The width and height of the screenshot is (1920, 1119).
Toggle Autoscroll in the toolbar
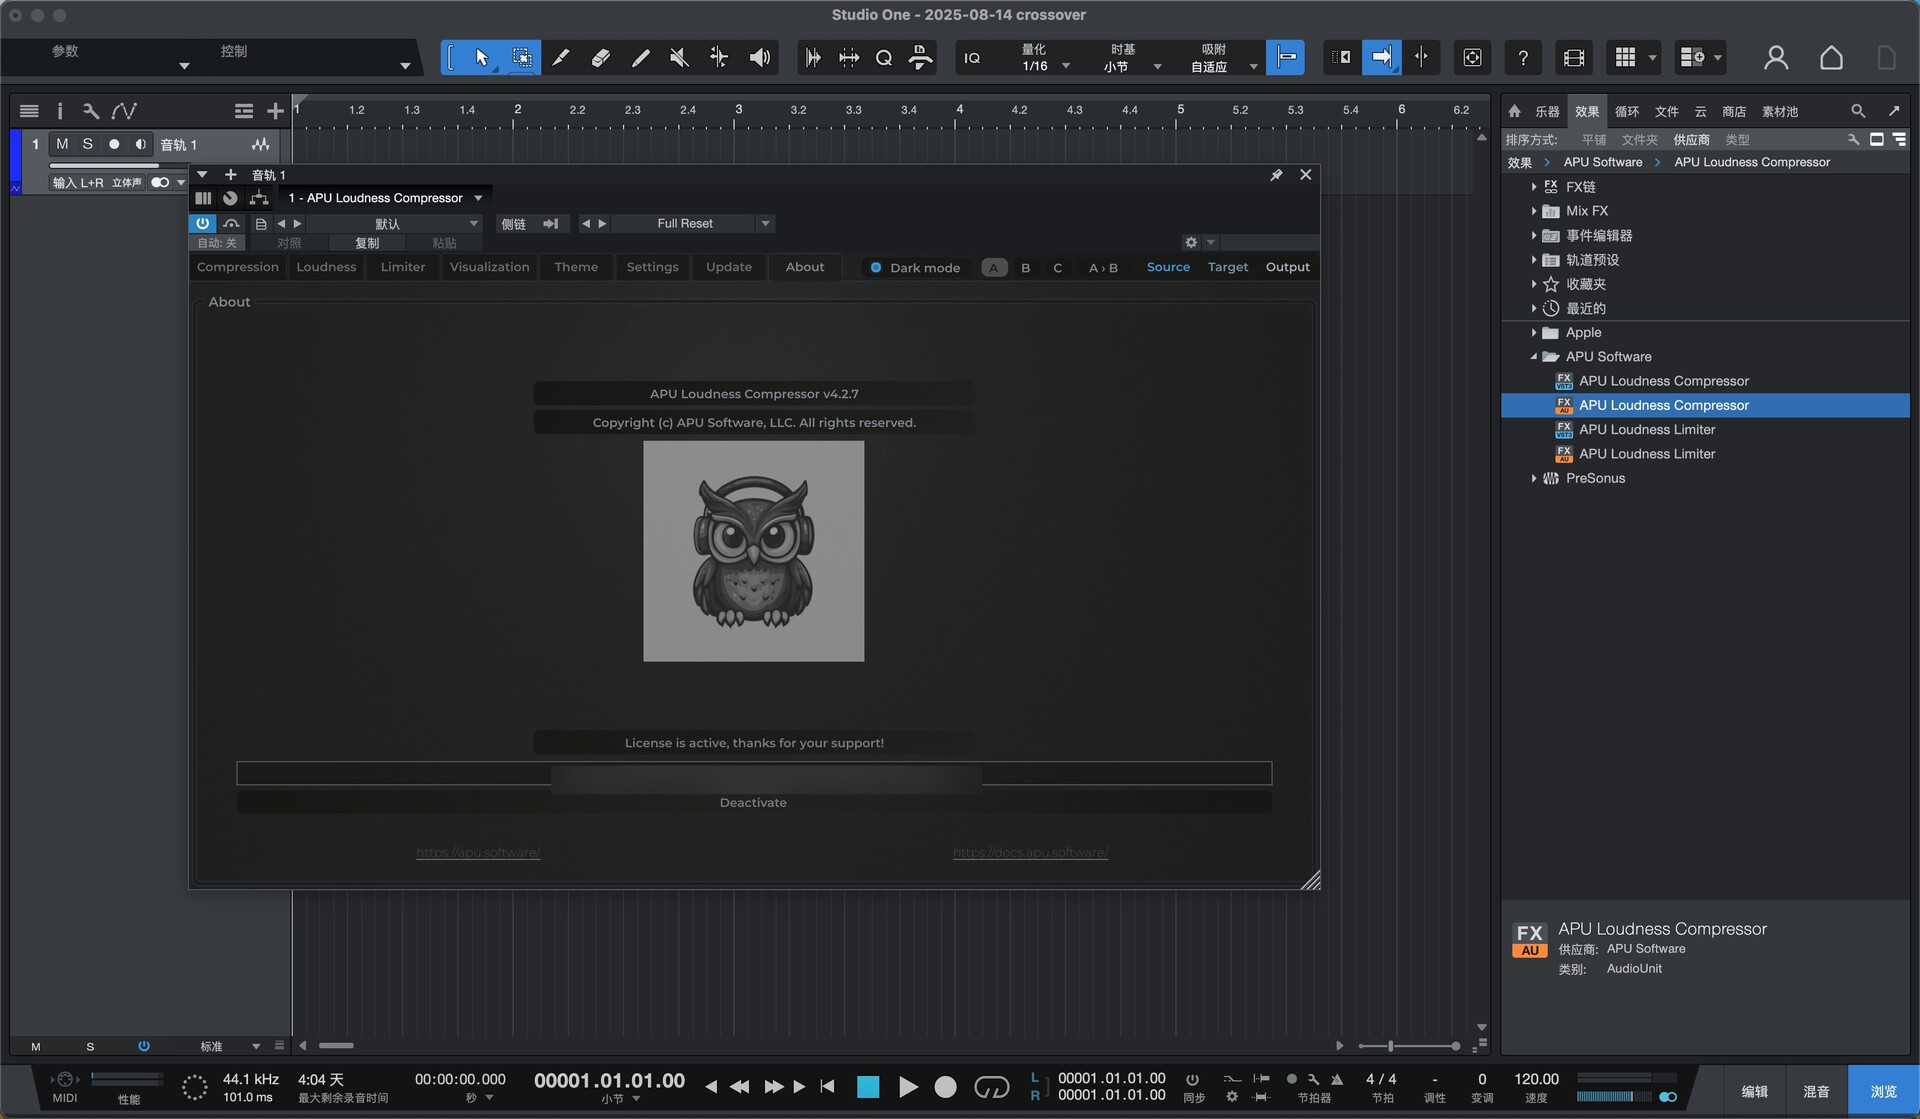(x=1381, y=58)
